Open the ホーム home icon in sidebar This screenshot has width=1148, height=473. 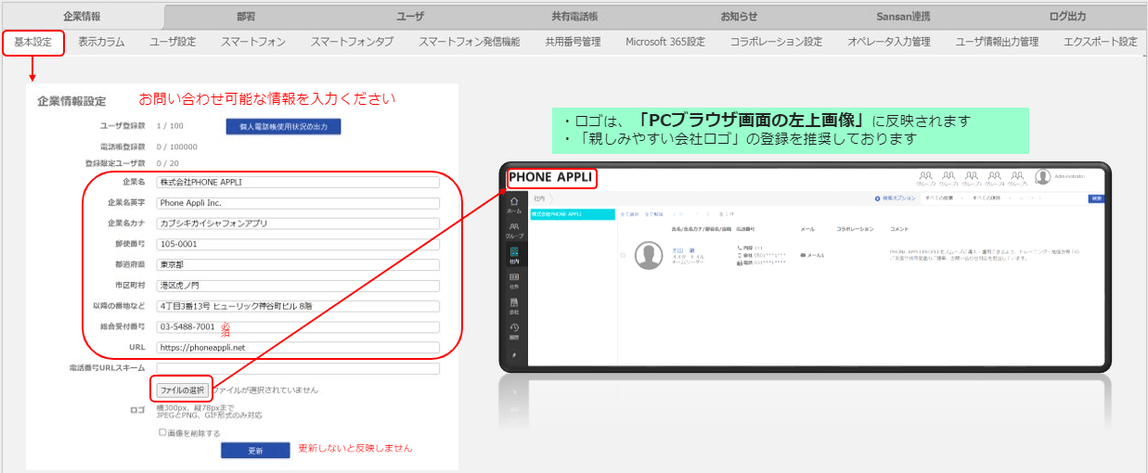514,201
